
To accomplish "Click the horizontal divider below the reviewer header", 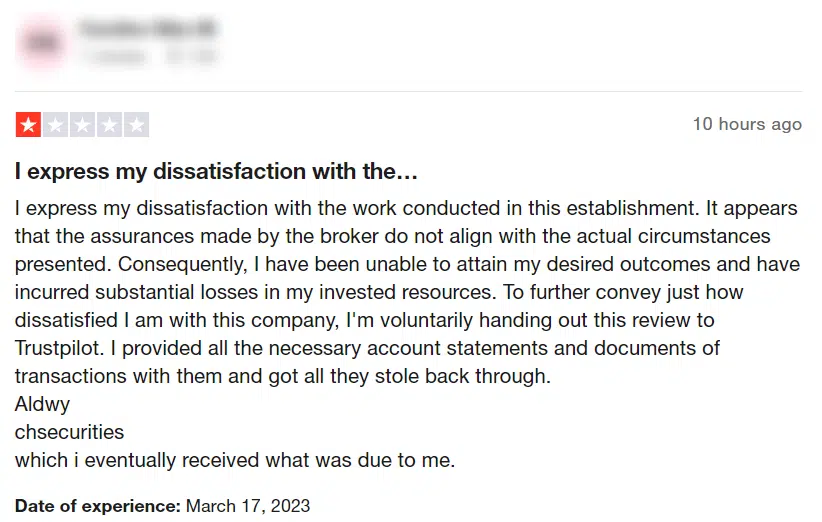I will click(x=408, y=91).
